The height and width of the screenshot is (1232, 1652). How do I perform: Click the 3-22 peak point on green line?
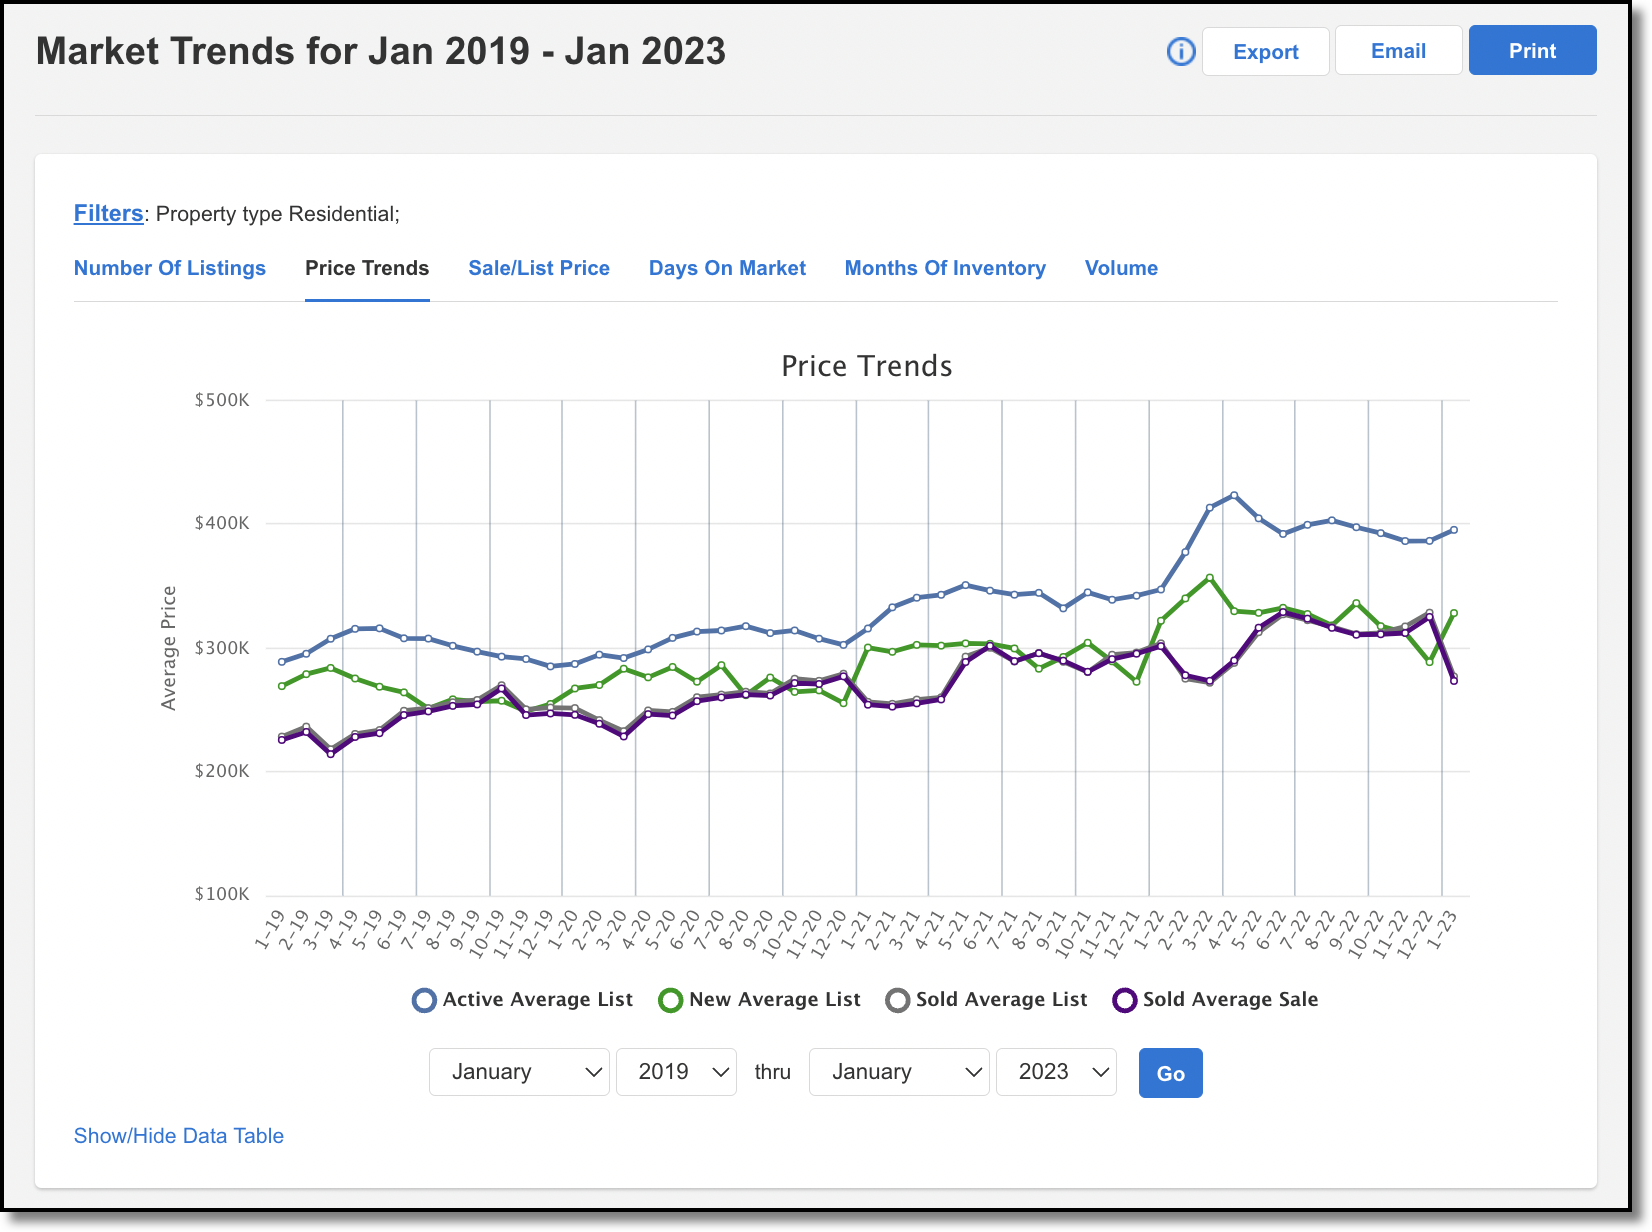1210,578
